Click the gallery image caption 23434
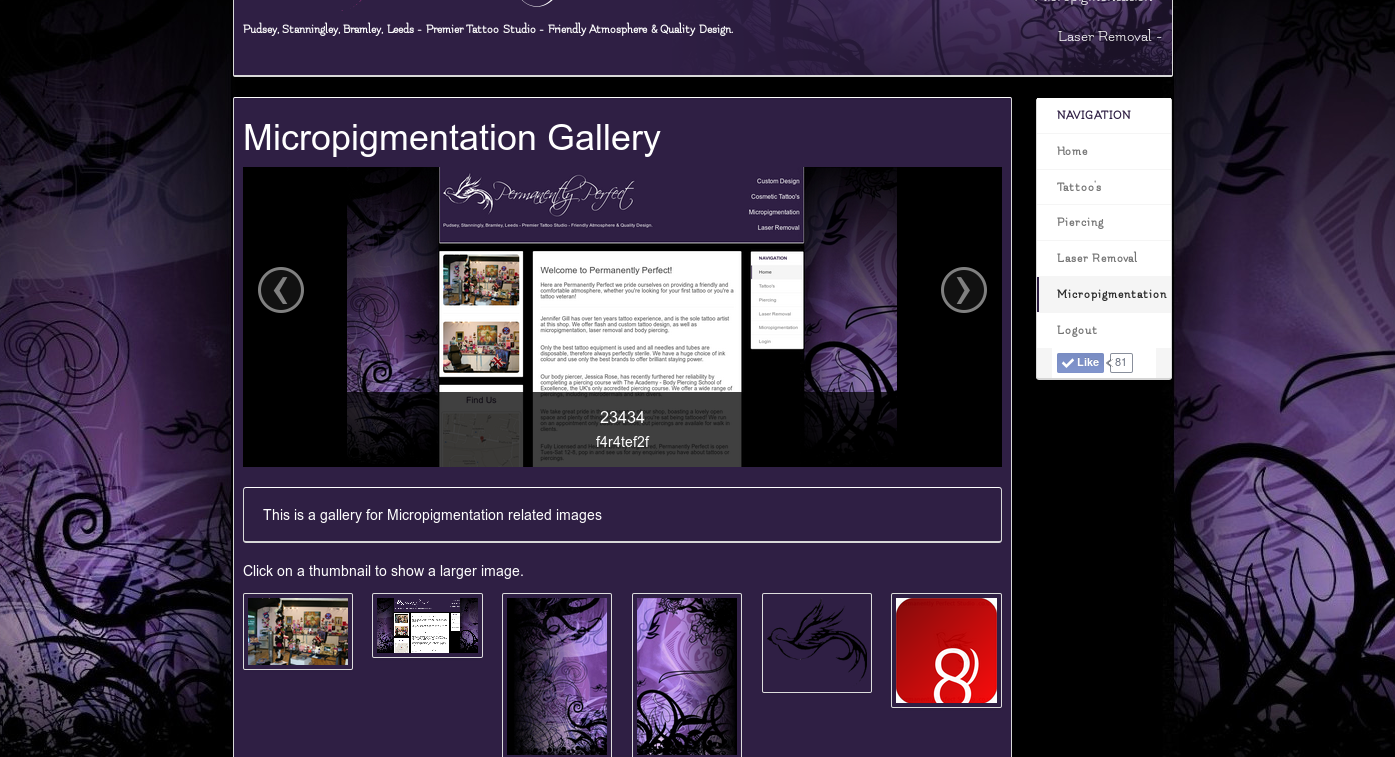Viewport: 1395px width, 757px height. click(622, 417)
